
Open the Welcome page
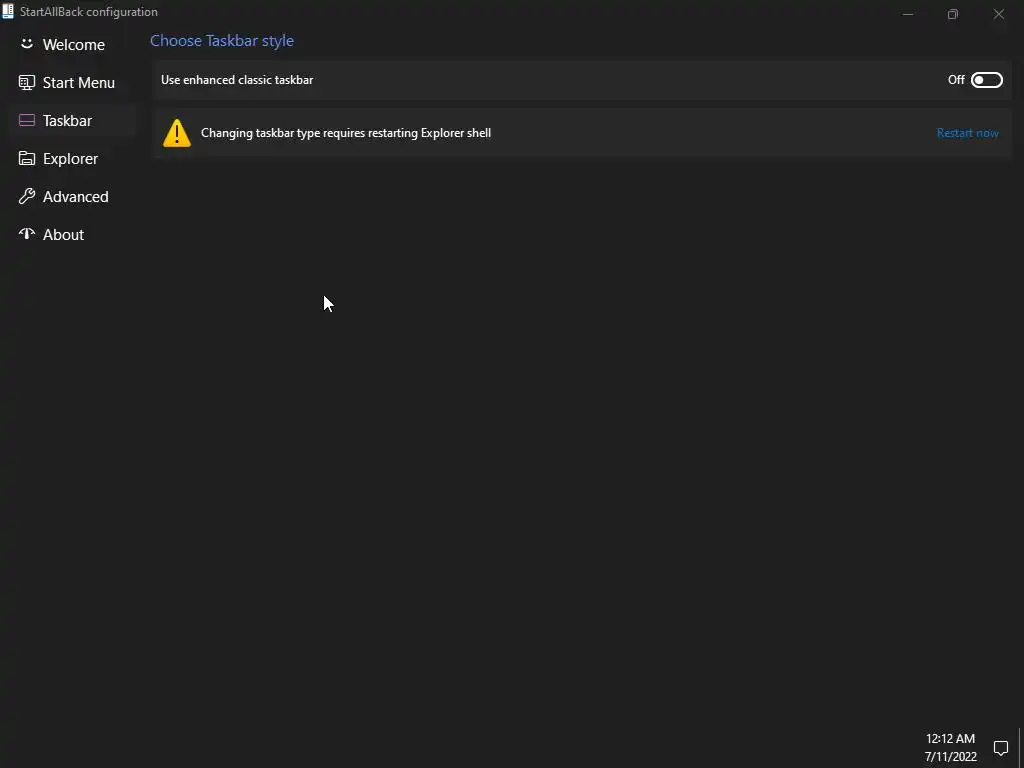click(x=72, y=44)
